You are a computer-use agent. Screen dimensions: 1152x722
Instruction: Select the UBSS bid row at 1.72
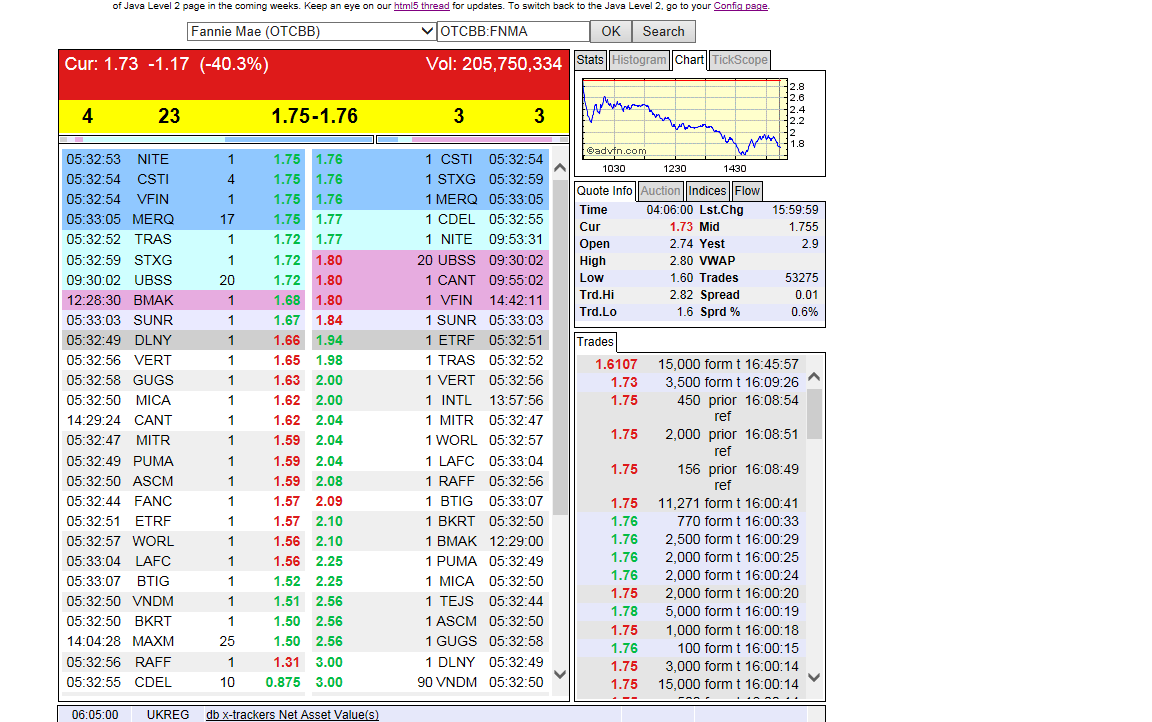point(184,281)
